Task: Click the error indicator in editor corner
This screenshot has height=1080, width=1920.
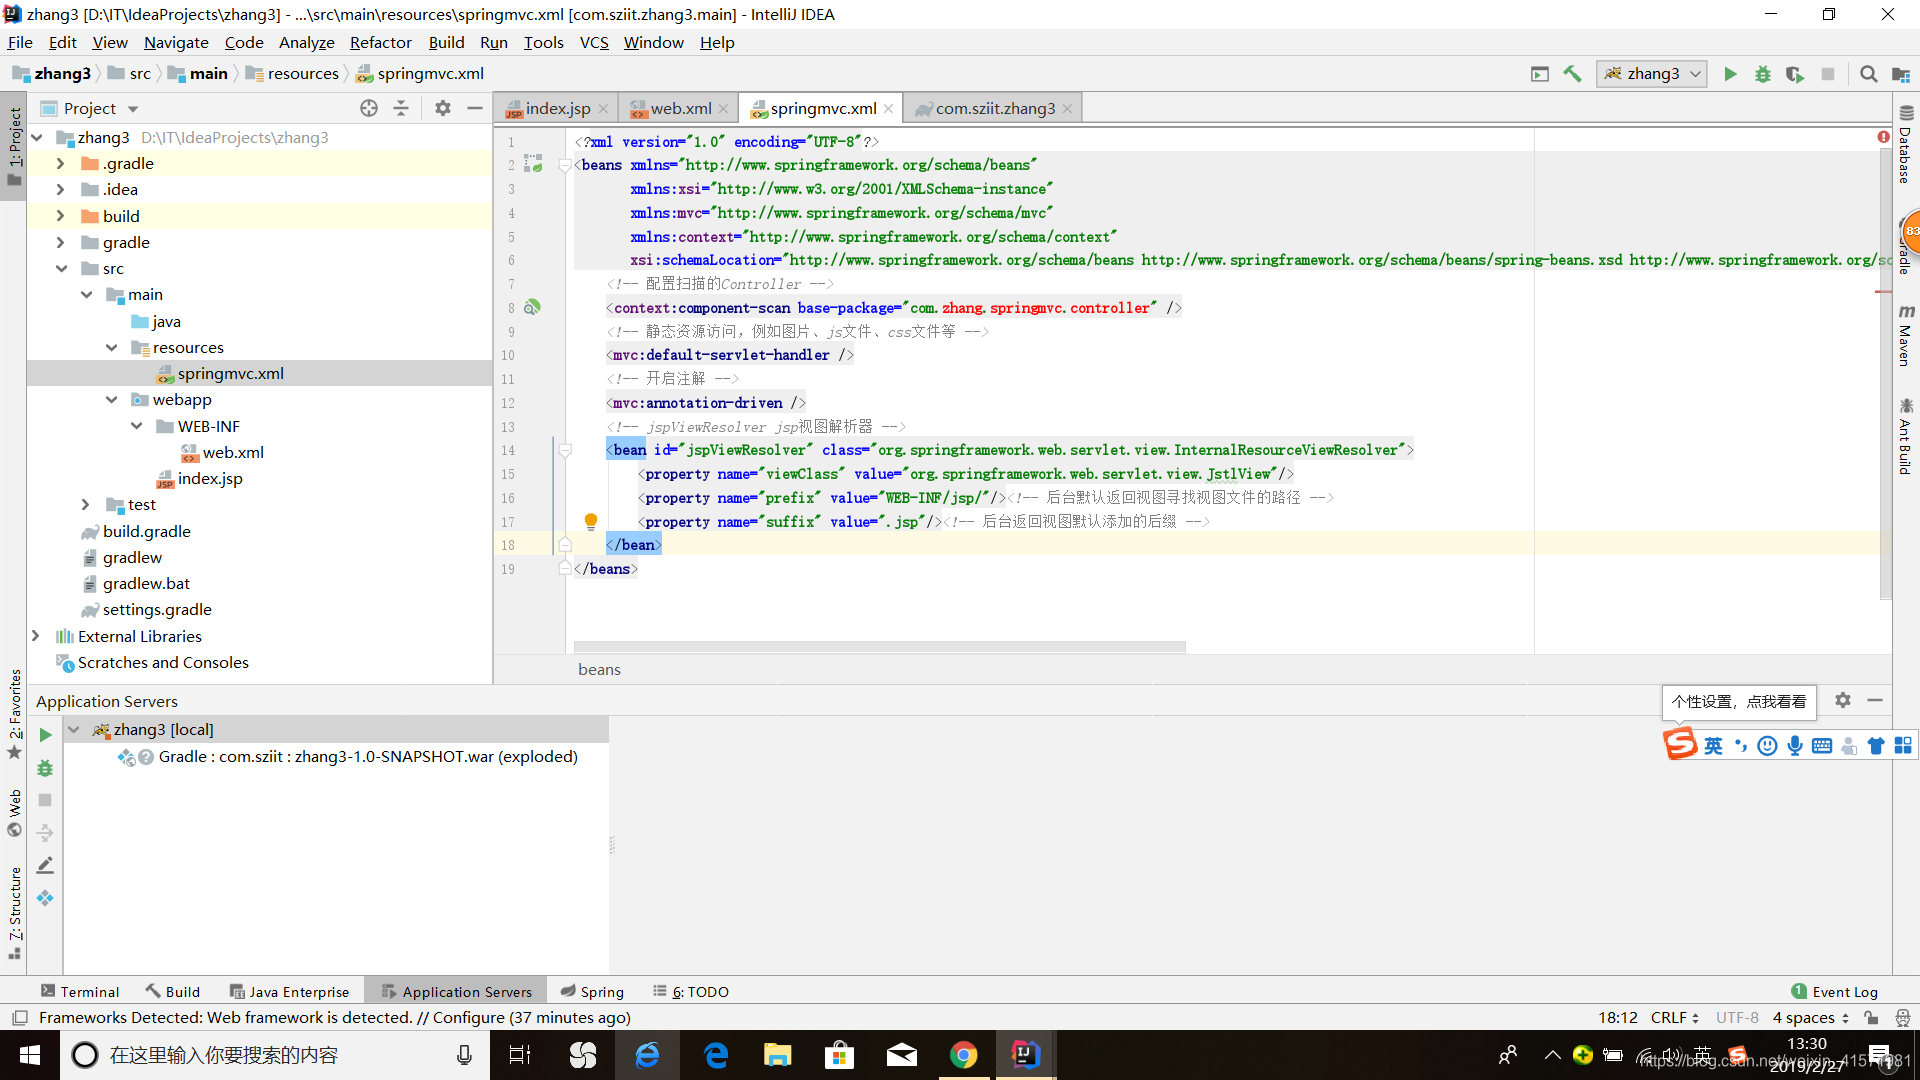Action: 1884,137
